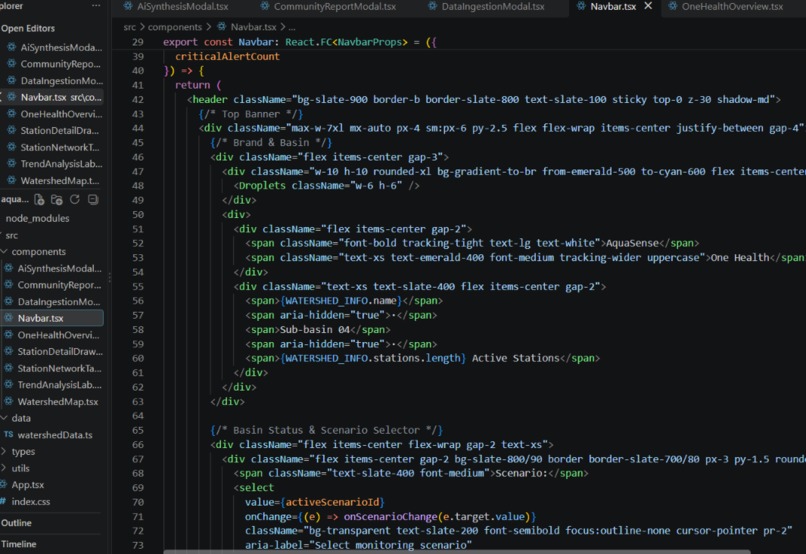The height and width of the screenshot is (554, 806).
Task: Click the React icon in the Navbar.tsx breadcrumb
Action: [x=222, y=27]
